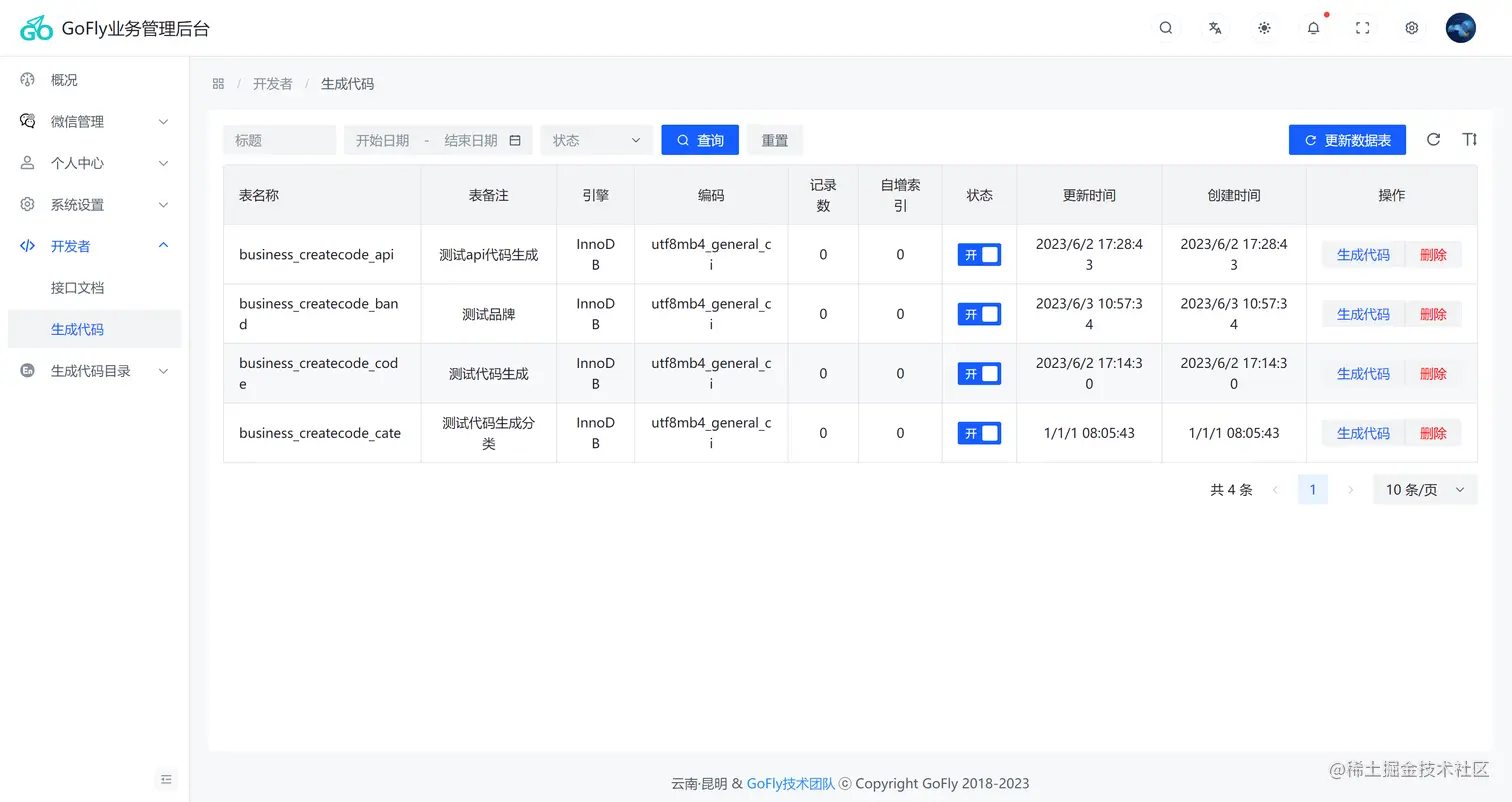Click 生成代码 for business_createcode_band

pyautogui.click(x=1363, y=314)
